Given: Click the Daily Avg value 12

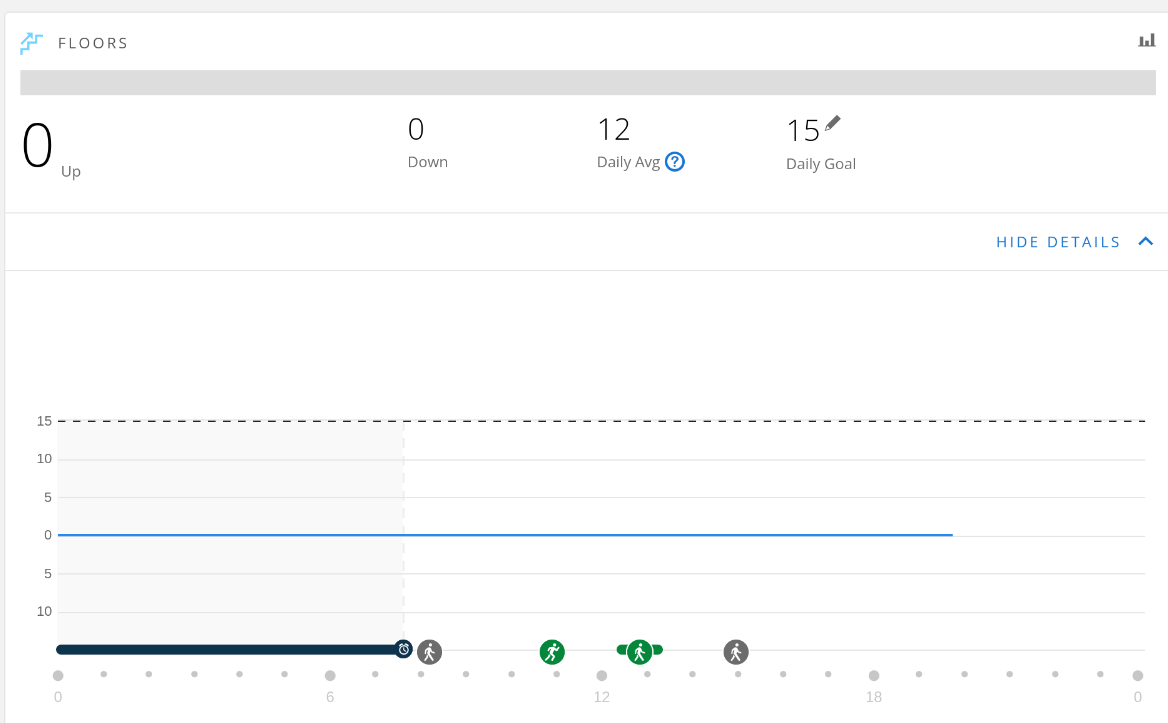Looking at the screenshot, I should click(x=614, y=130).
